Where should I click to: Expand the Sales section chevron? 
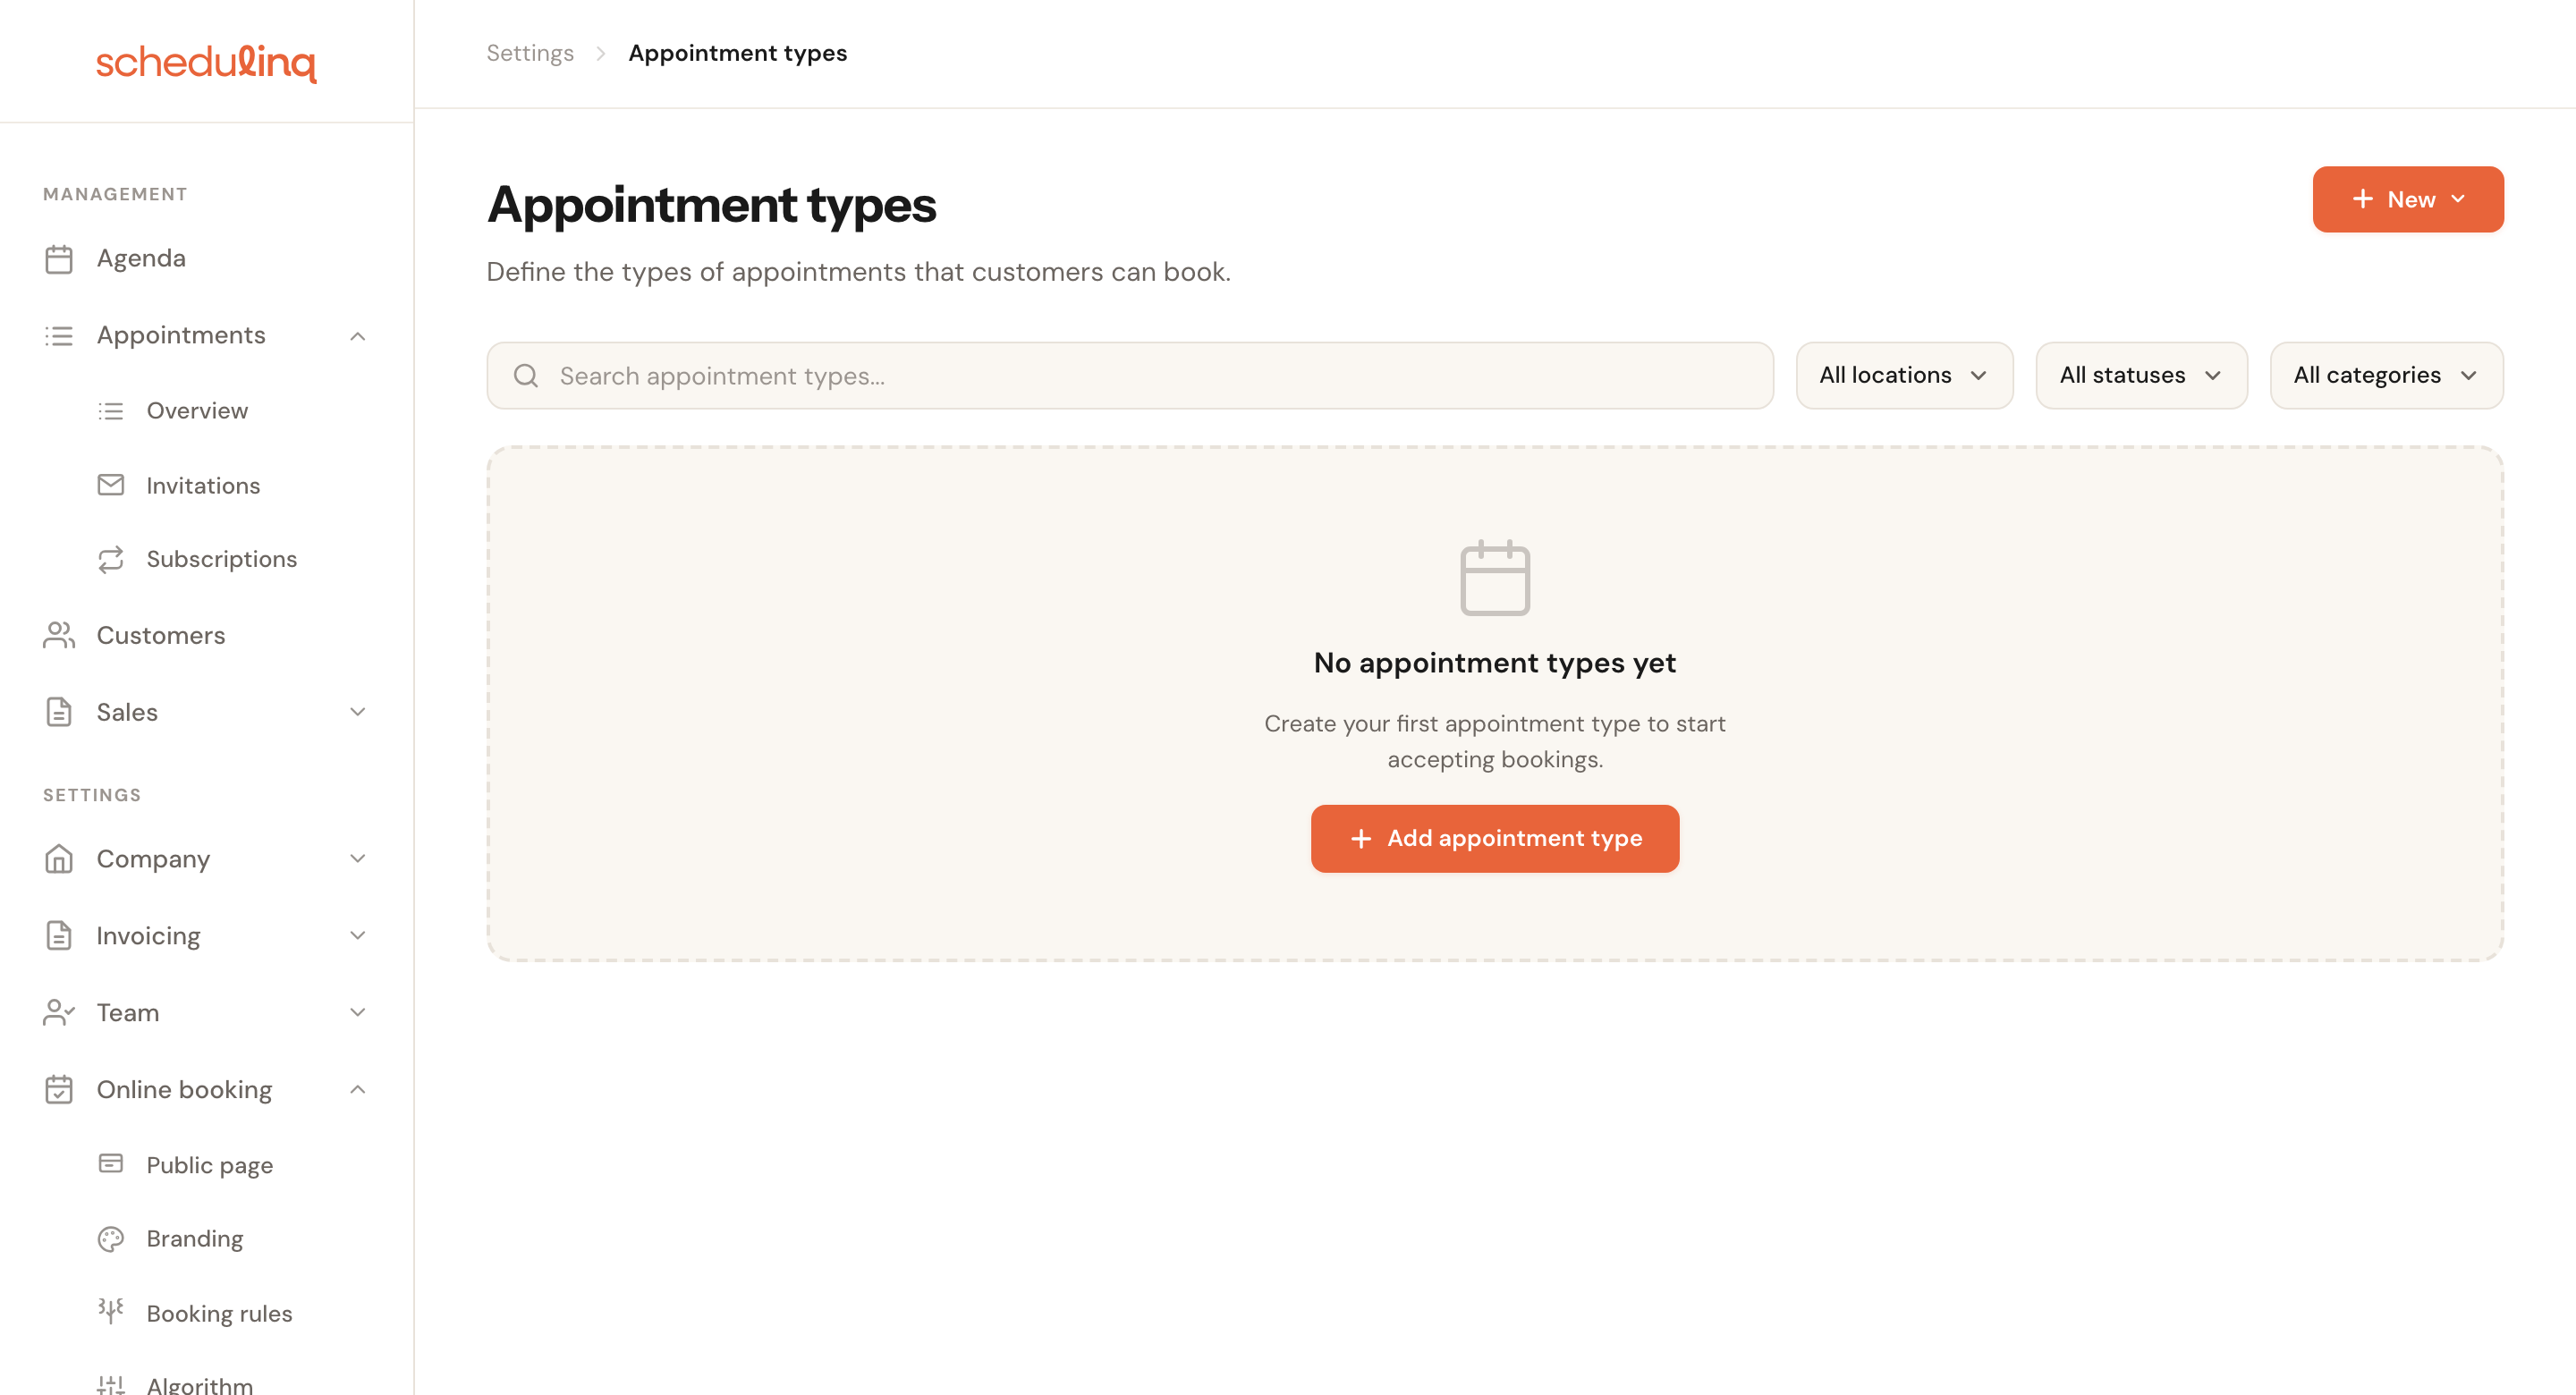(x=358, y=712)
